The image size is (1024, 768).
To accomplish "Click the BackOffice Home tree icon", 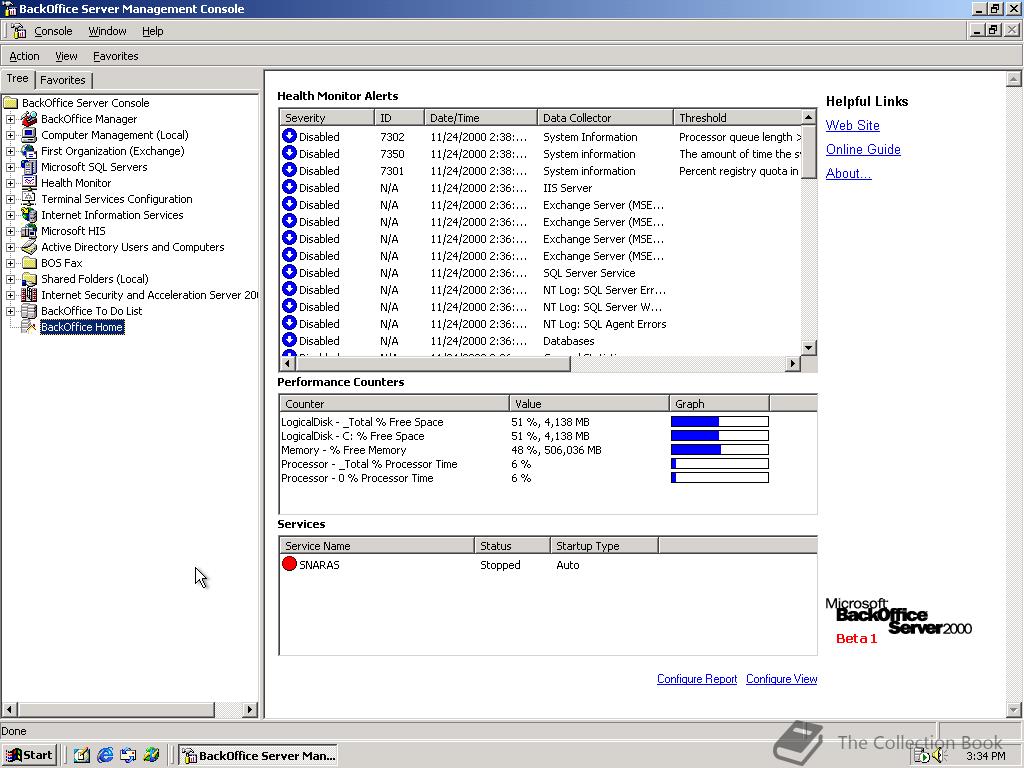I will click(x=29, y=327).
